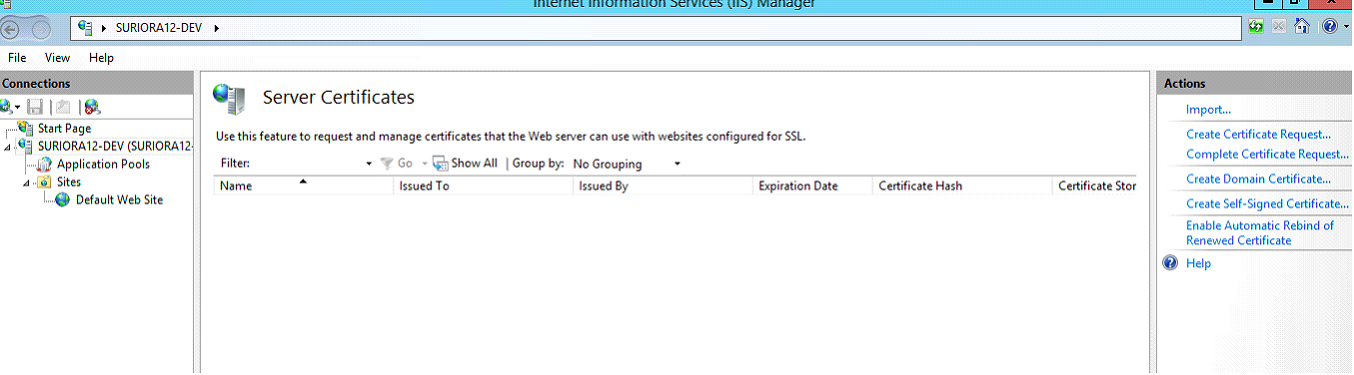
Task: Open the View menu
Action: [57, 58]
